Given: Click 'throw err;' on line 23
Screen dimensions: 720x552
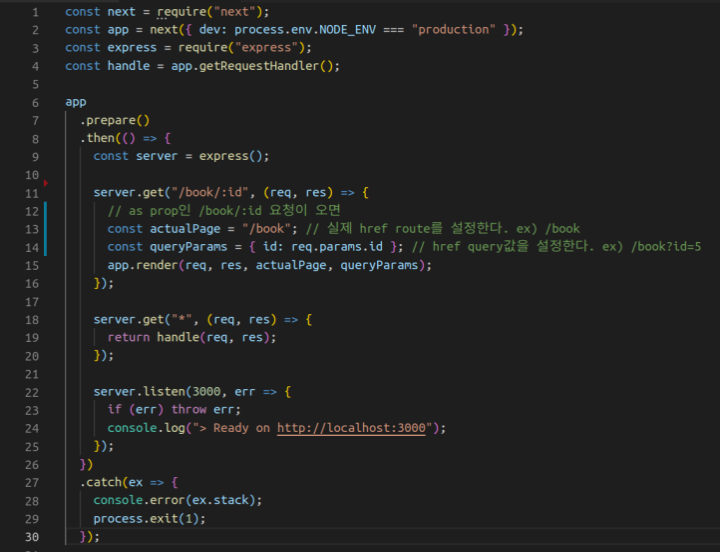Looking at the screenshot, I should click(x=206, y=410).
